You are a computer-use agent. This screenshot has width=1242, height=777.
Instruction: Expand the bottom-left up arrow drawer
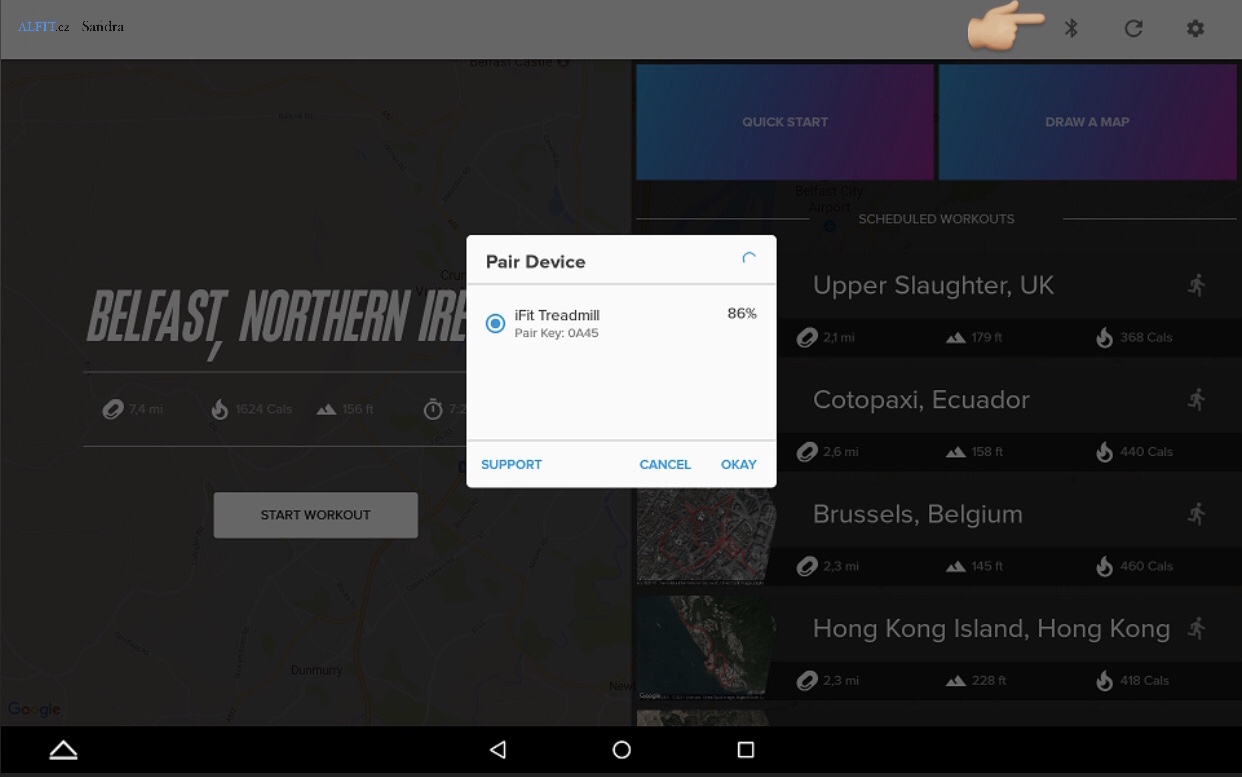(63, 749)
